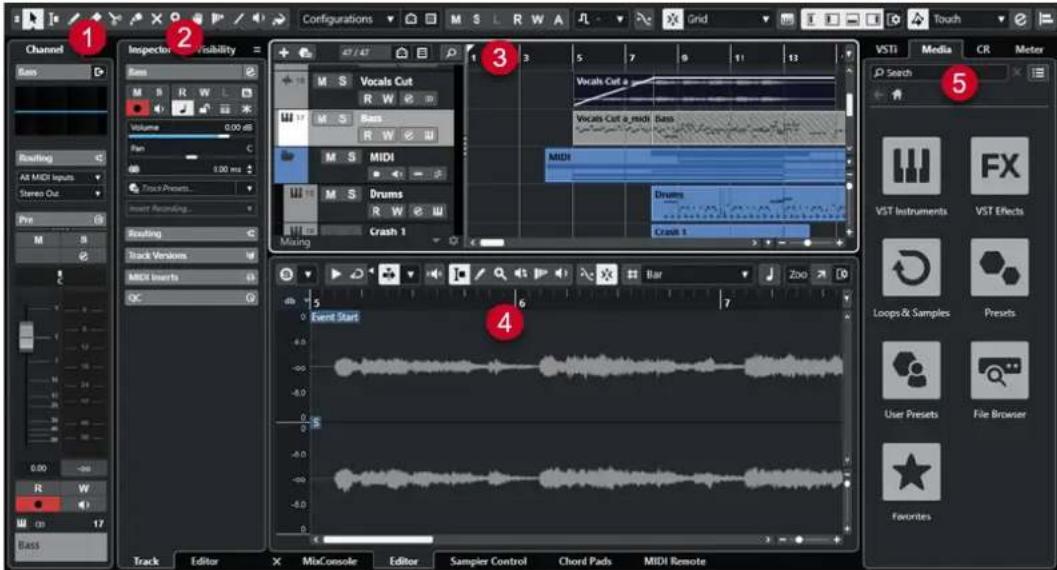
Task: Open the All MIDI Inputs dropdown
Action: (60, 177)
